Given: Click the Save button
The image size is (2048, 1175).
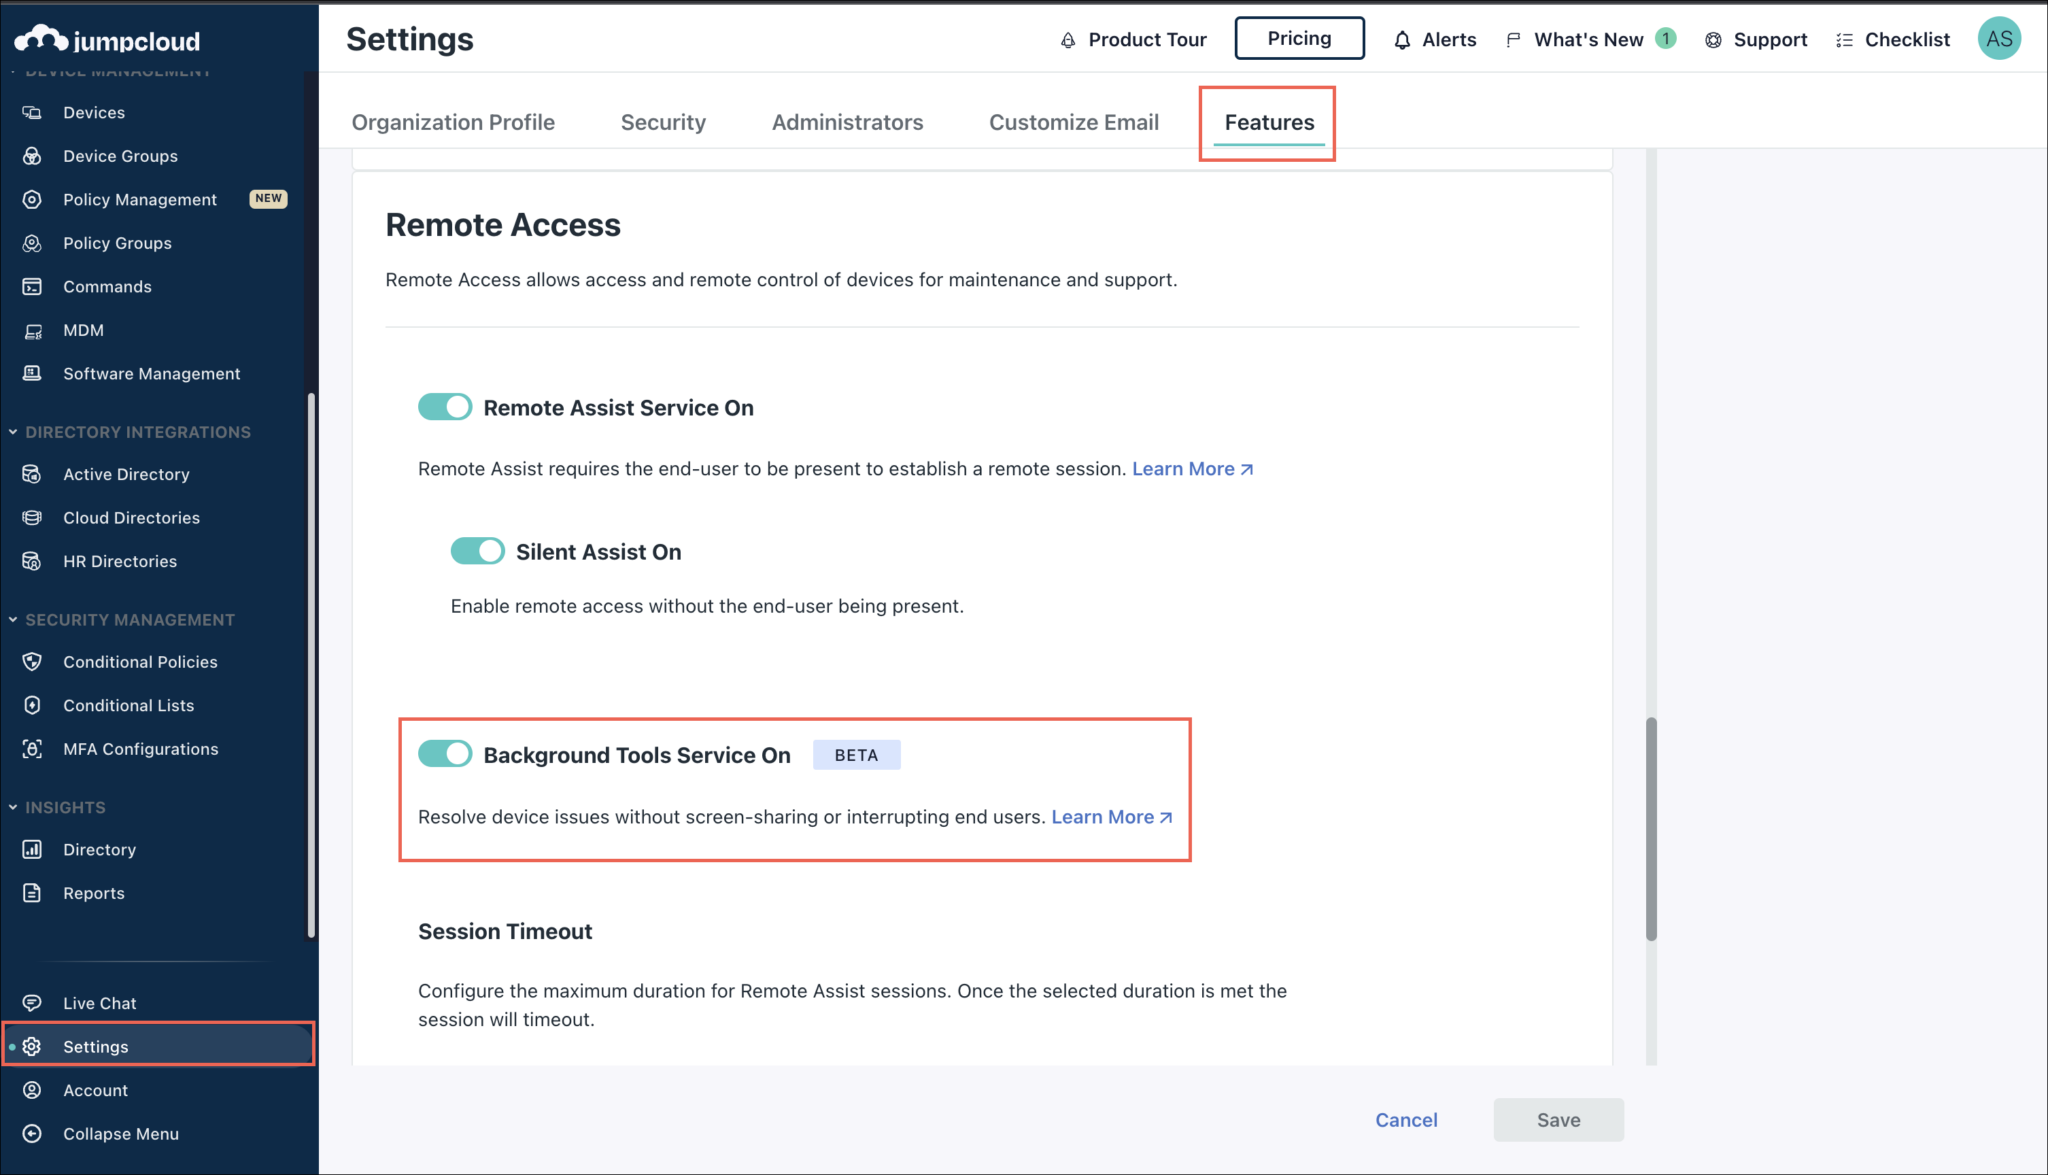Looking at the screenshot, I should (1557, 1119).
